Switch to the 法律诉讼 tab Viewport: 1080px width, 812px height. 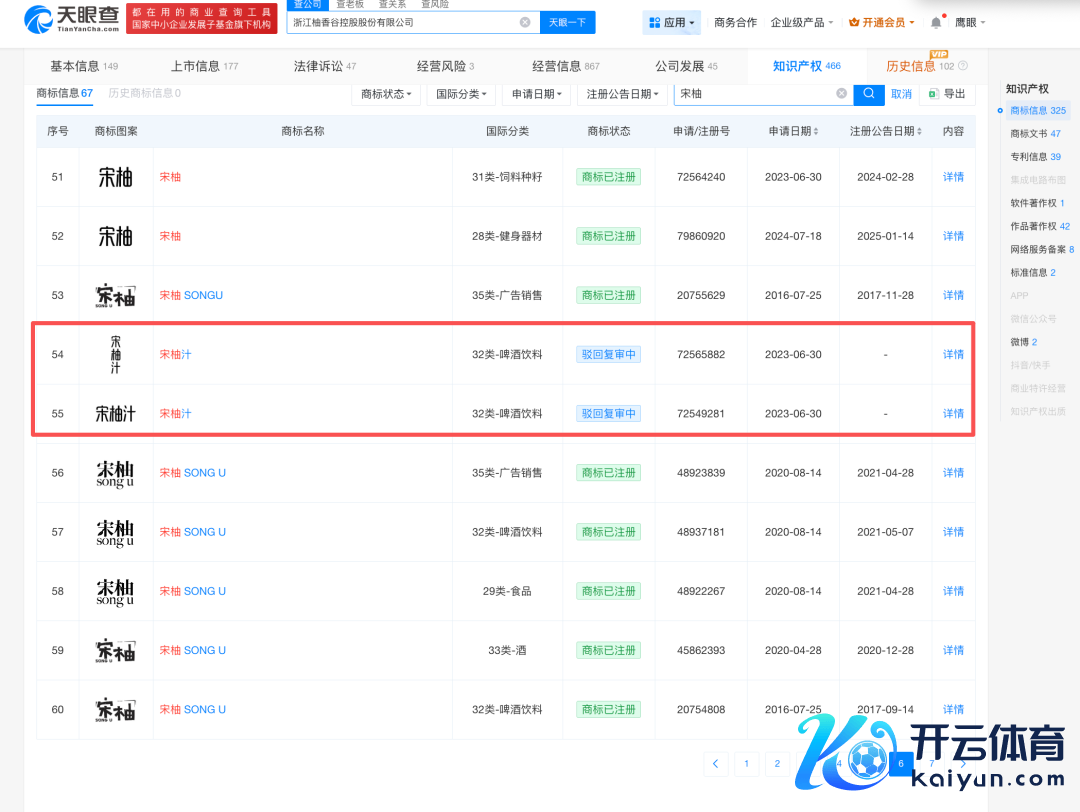324,67
